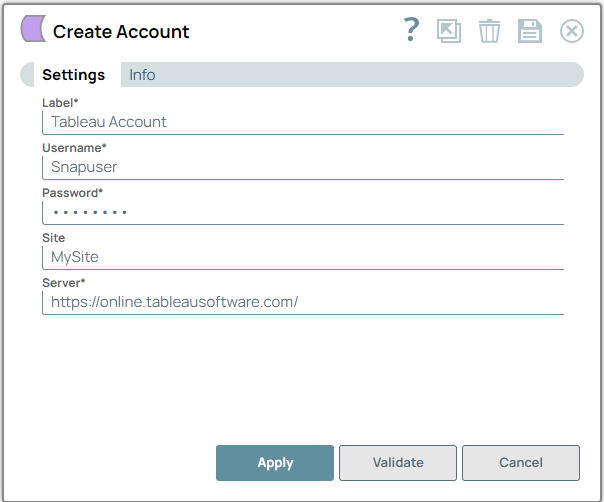This screenshot has width=604, height=502.
Task: Click the pop-out window icon
Action: click(449, 31)
